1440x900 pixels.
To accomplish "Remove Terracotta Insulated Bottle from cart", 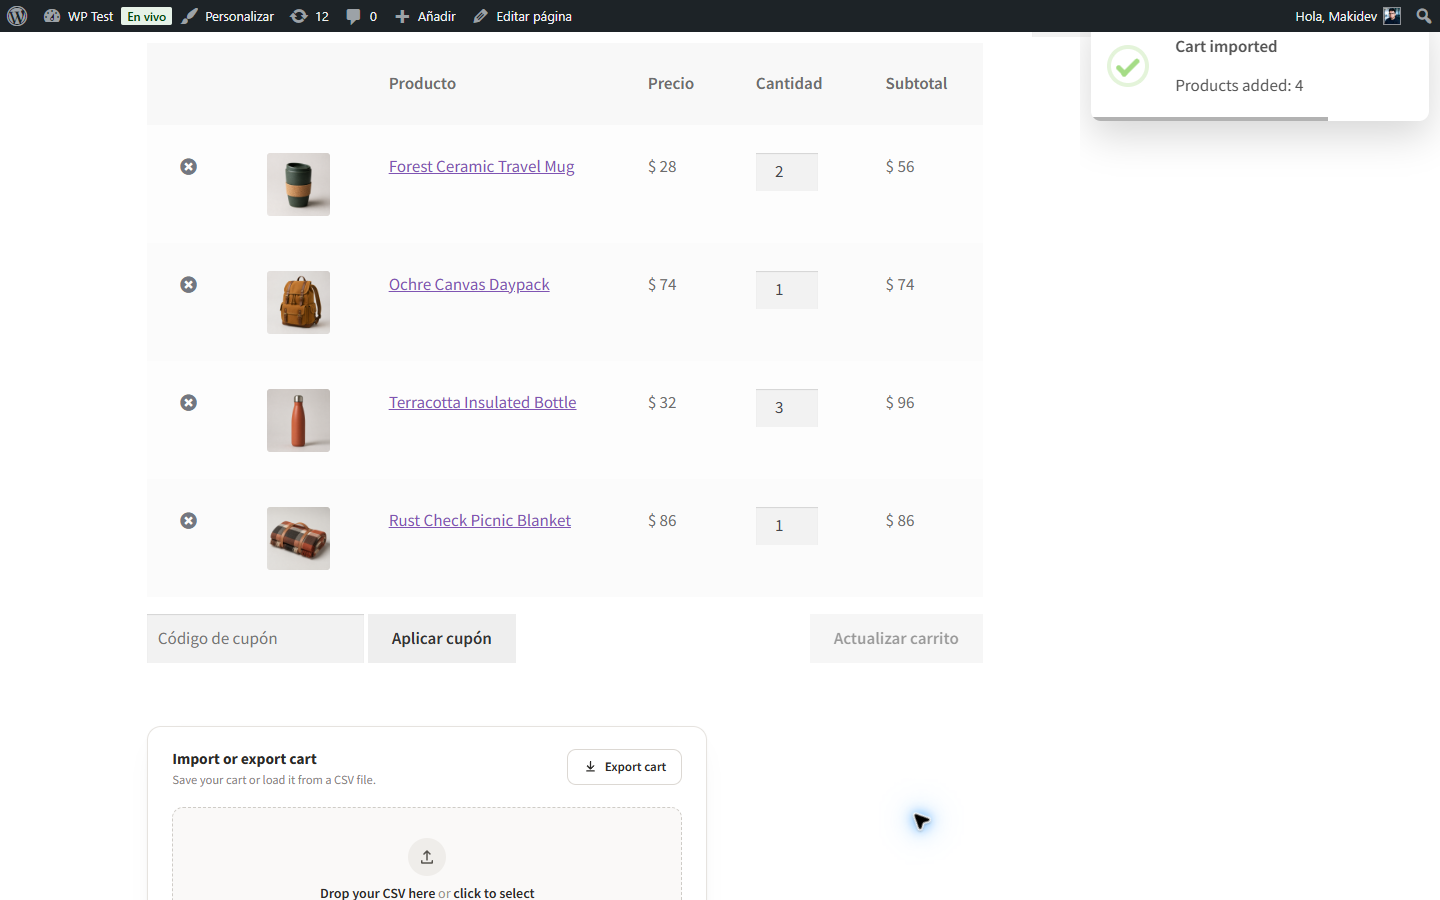I will 188,403.
